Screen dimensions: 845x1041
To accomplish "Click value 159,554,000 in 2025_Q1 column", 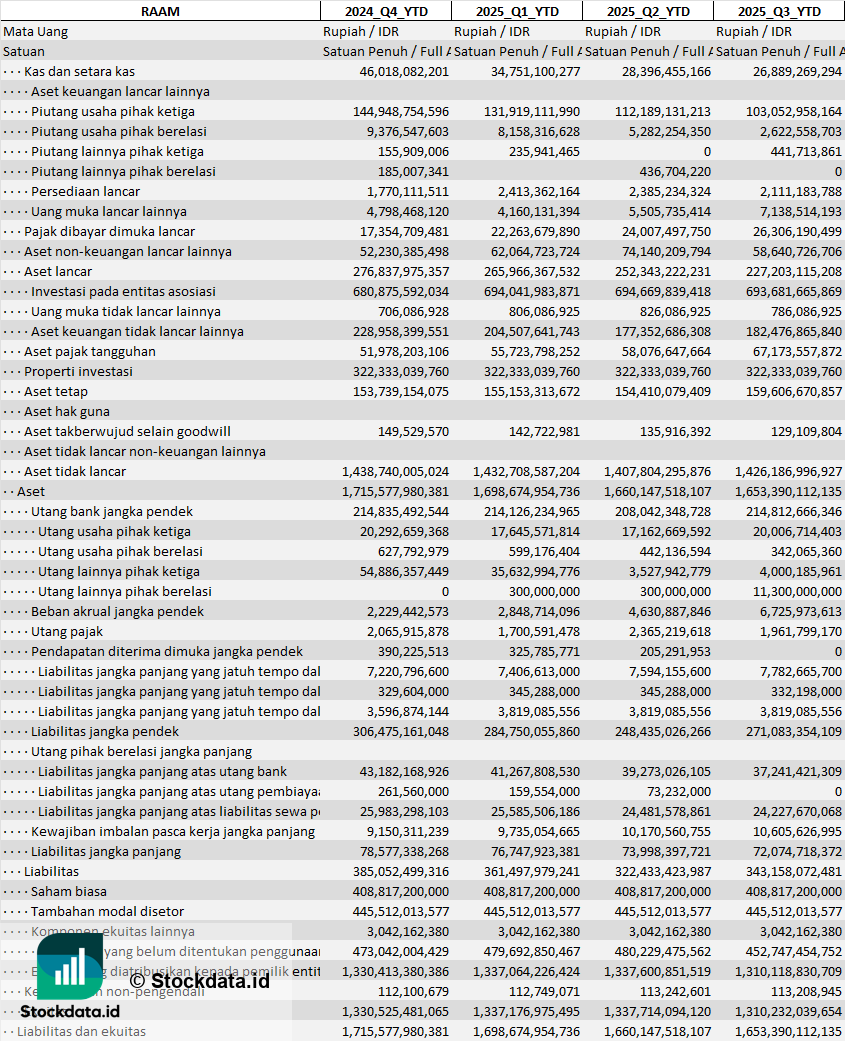I will [x=544, y=792].
